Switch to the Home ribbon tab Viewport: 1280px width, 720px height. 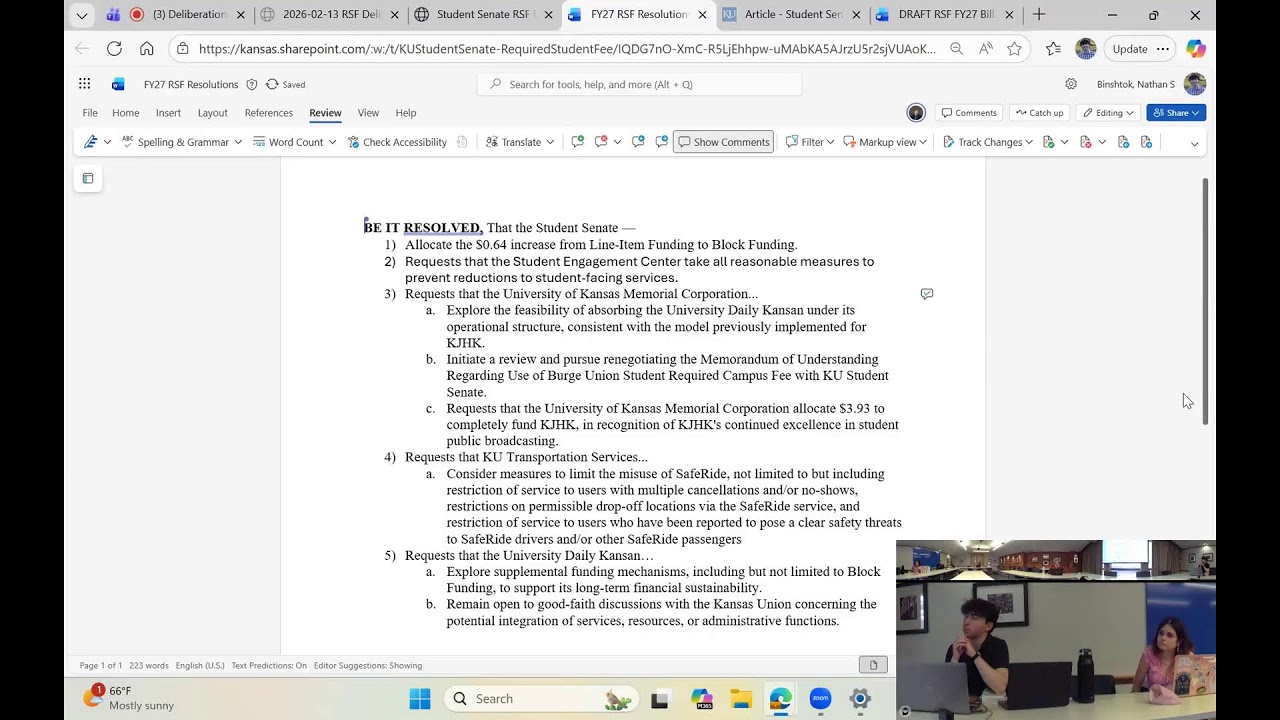pos(126,113)
